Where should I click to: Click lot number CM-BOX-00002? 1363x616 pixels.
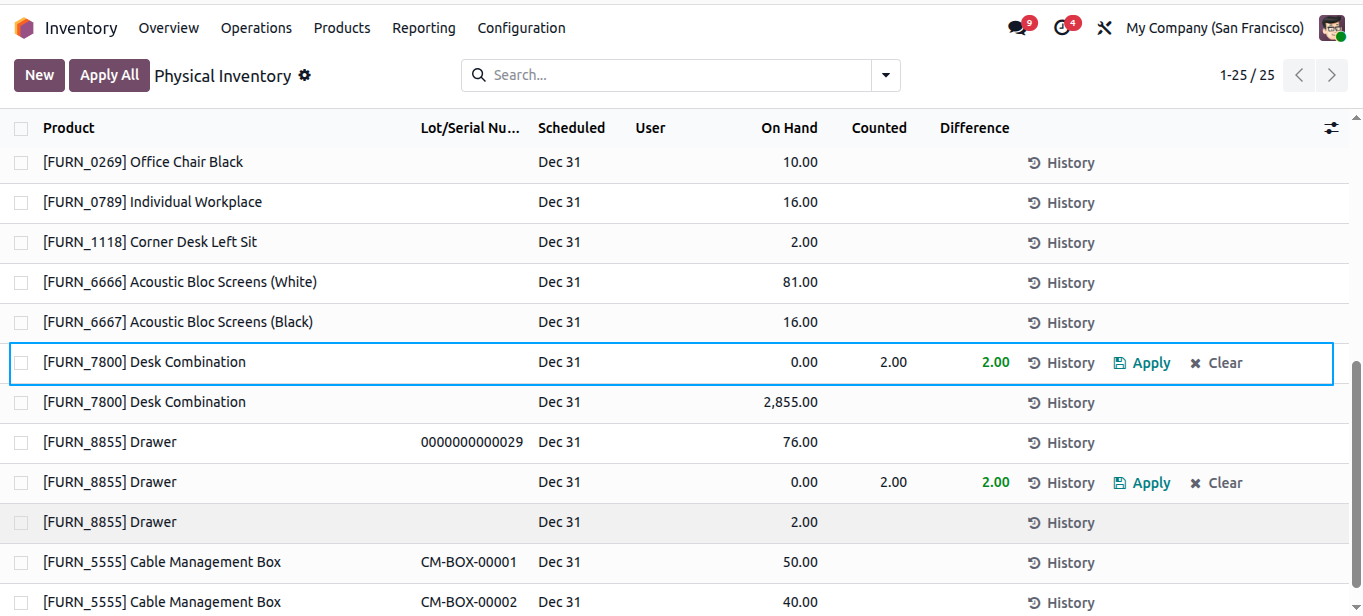(469, 602)
